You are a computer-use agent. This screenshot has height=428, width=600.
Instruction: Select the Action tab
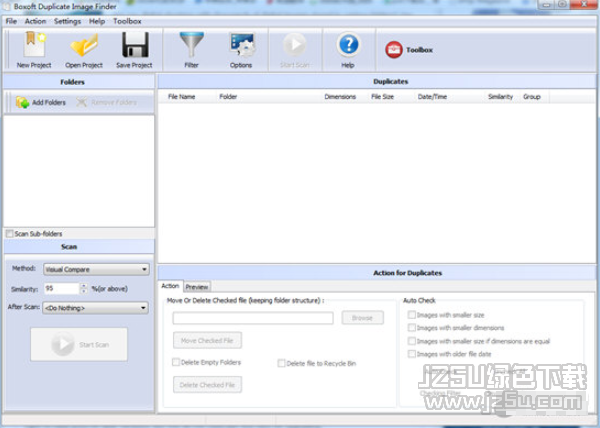(170, 286)
